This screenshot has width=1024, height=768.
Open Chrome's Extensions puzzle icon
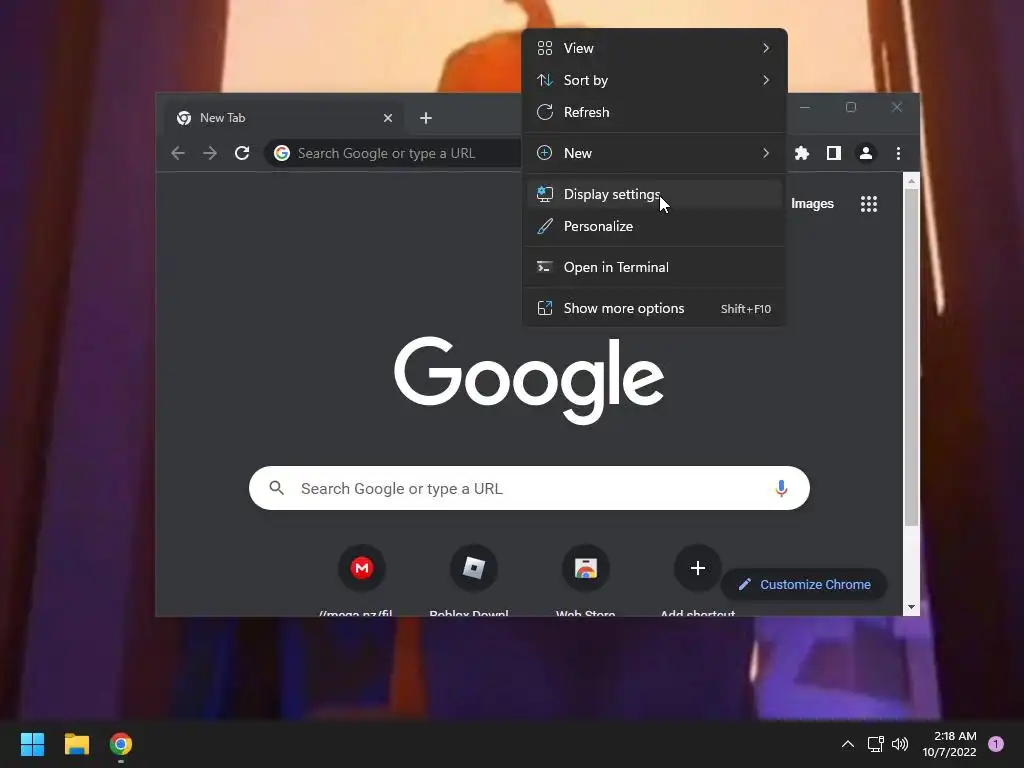(x=802, y=153)
